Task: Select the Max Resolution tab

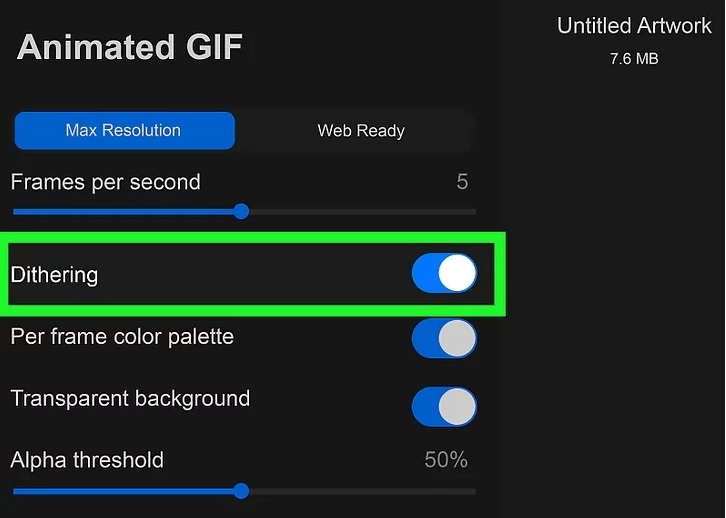Action: 124,130
